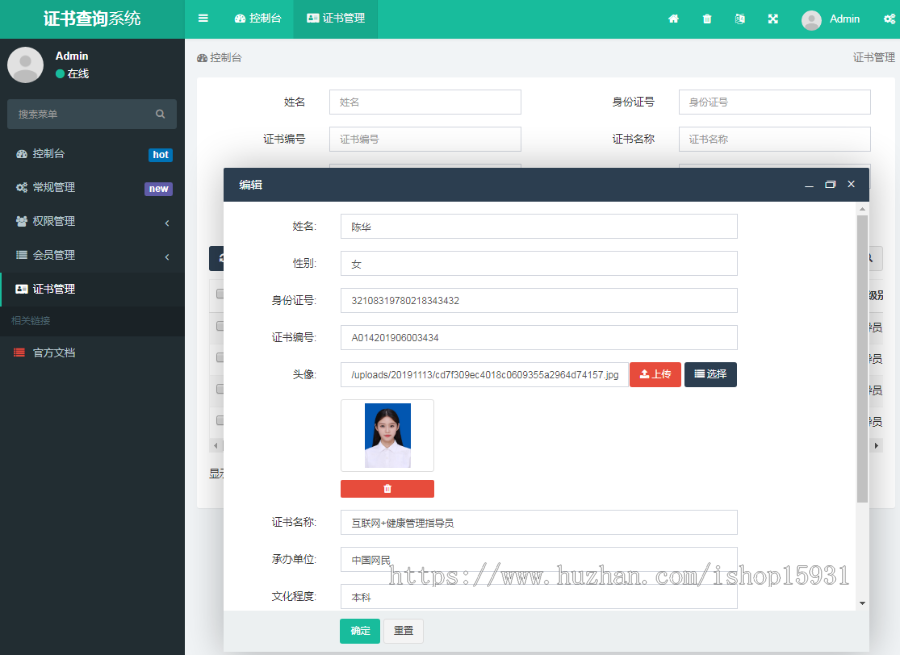Expand the 会员管理 sidebar menu
Screen dimensions: 900x655
pos(92,255)
